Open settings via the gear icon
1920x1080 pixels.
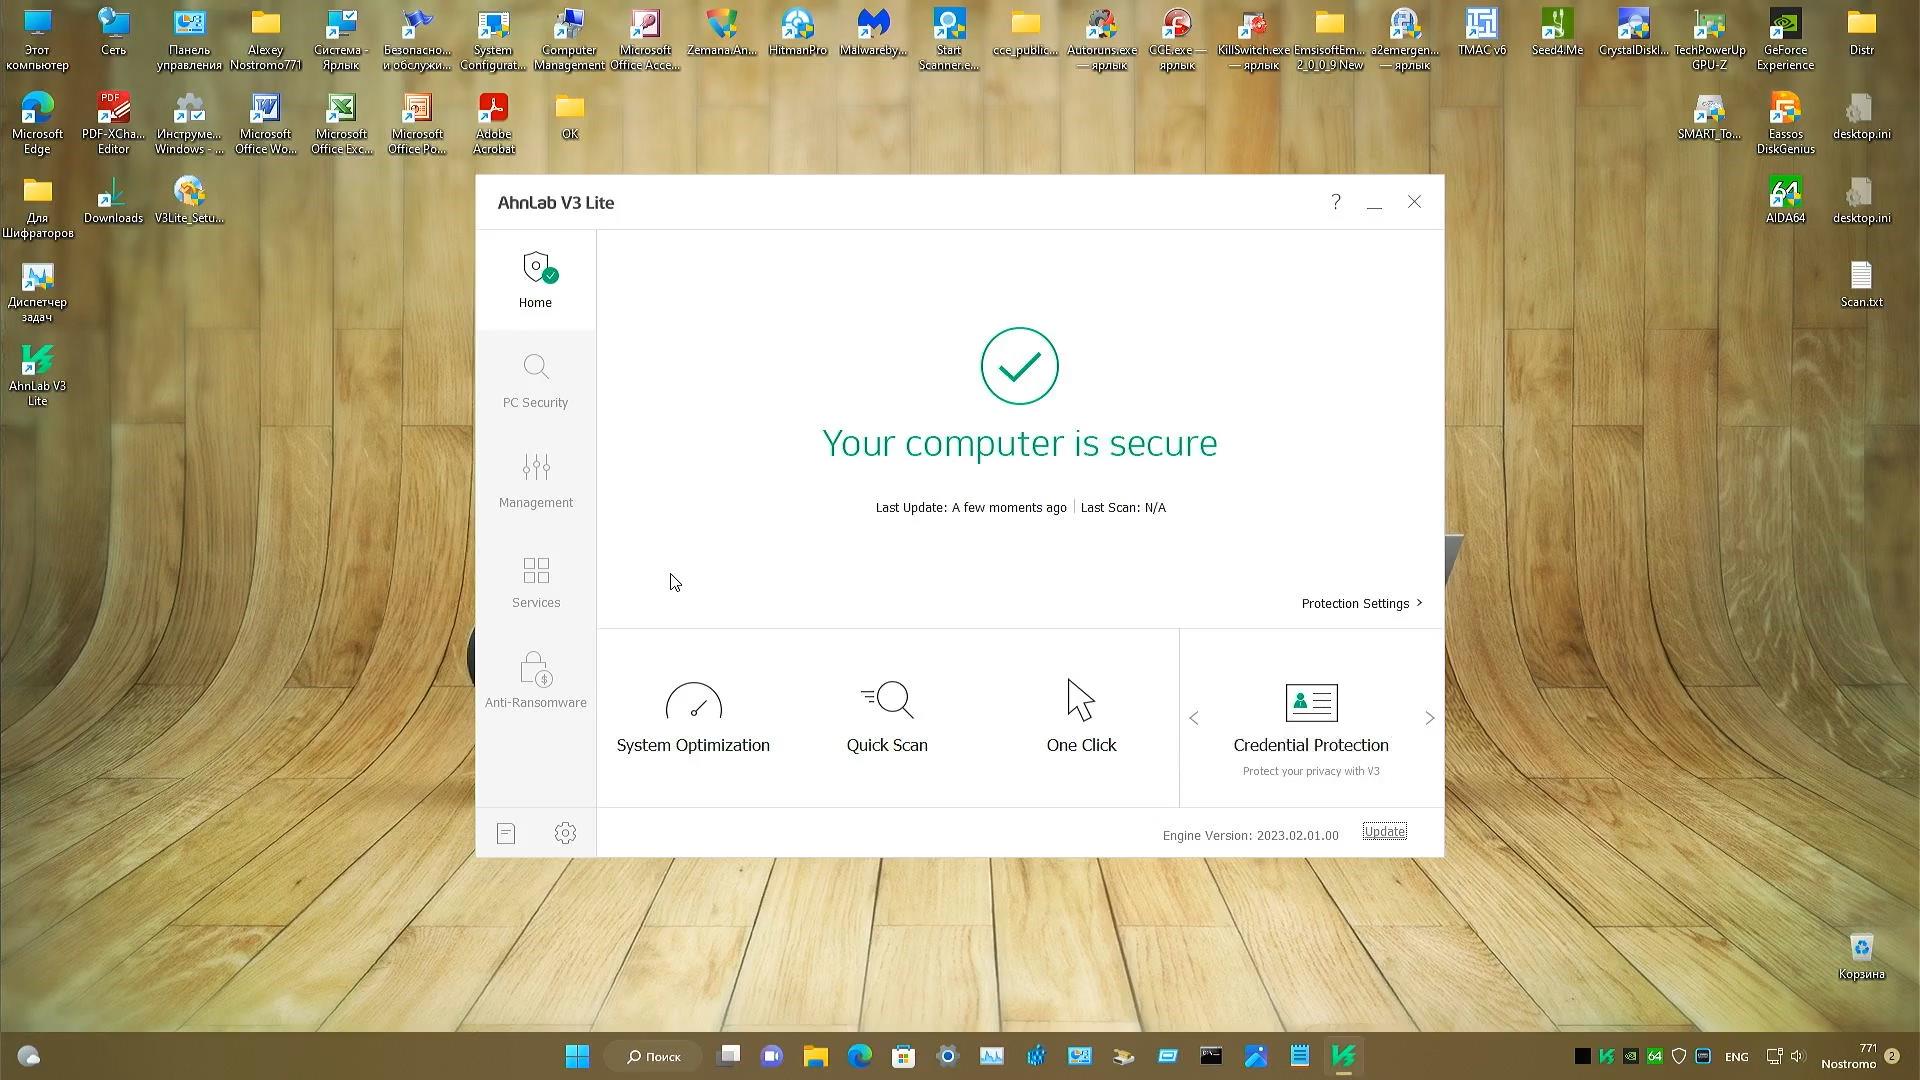coord(565,832)
